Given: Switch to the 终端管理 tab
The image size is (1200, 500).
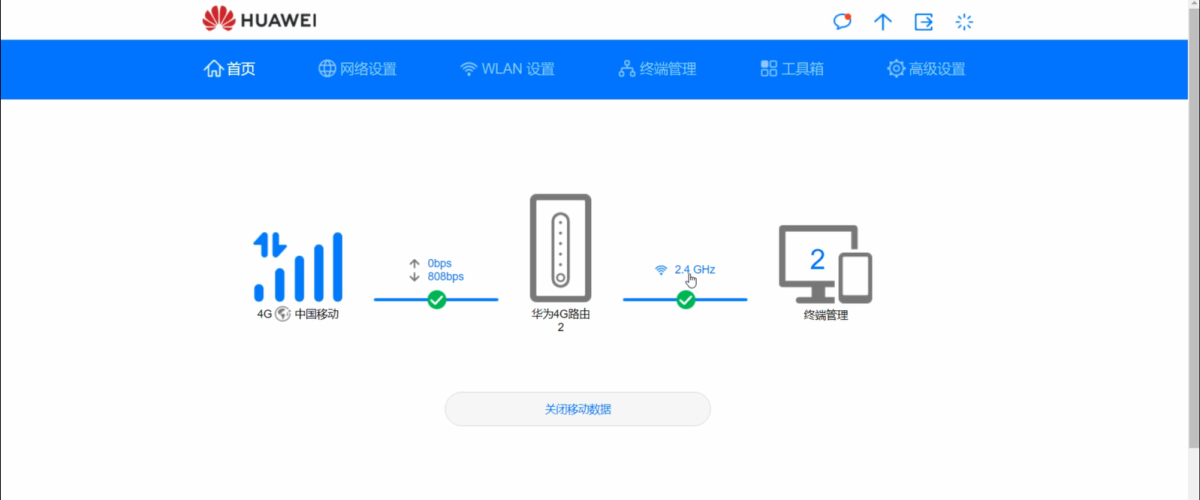Looking at the screenshot, I should point(657,69).
